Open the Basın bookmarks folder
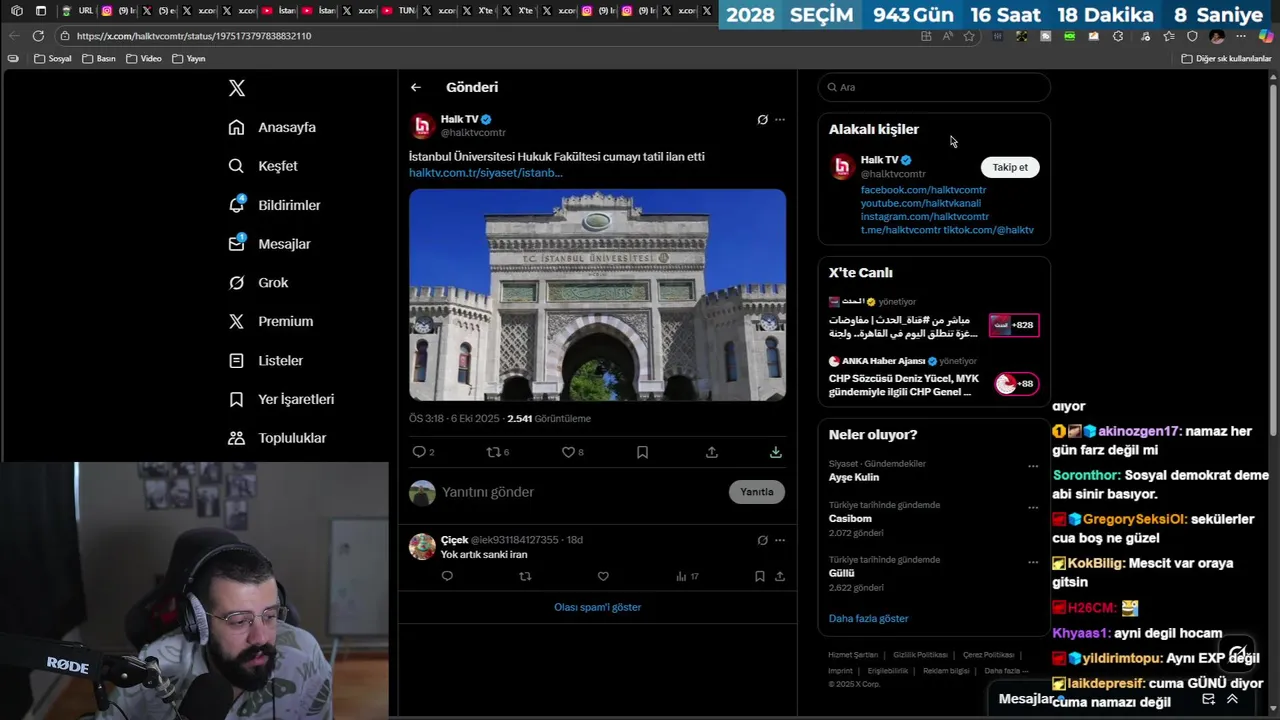Viewport: 1280px width, 720px height. click(x=99, y=59)
